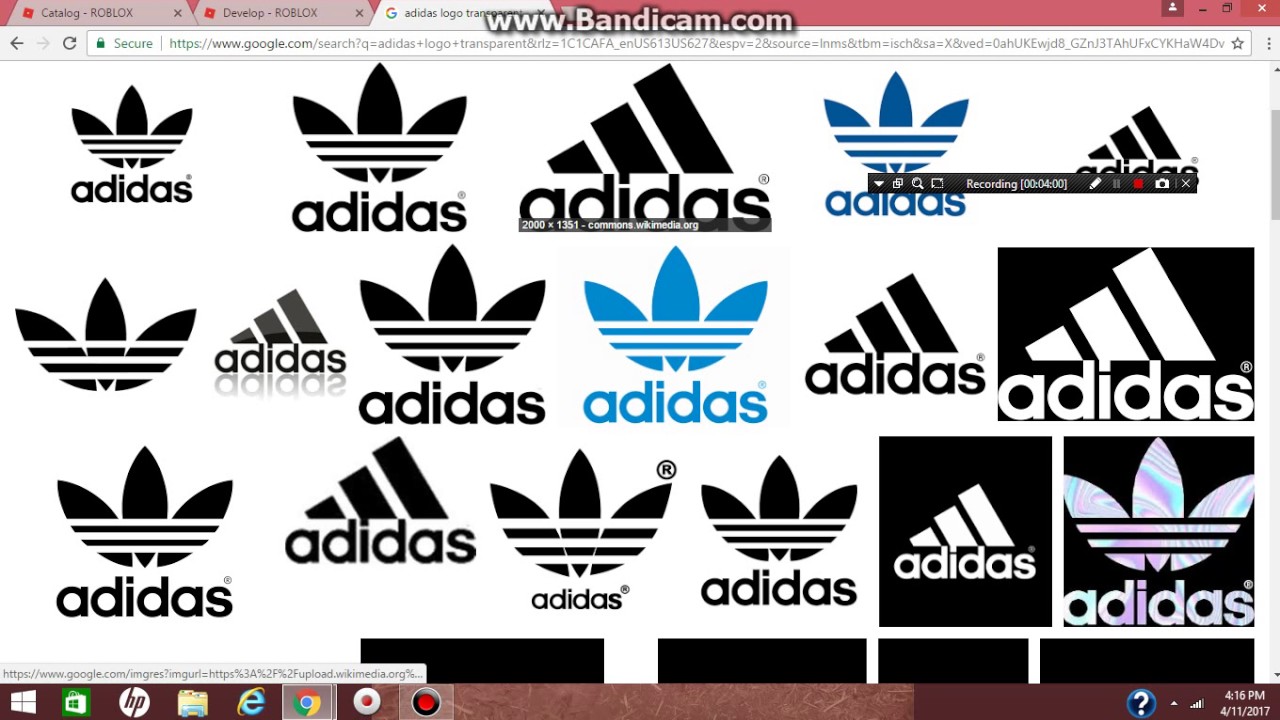Launch the Windows Store from the taskbar
The width and height of the screenshot is (1280, 720).
(75, 702)
